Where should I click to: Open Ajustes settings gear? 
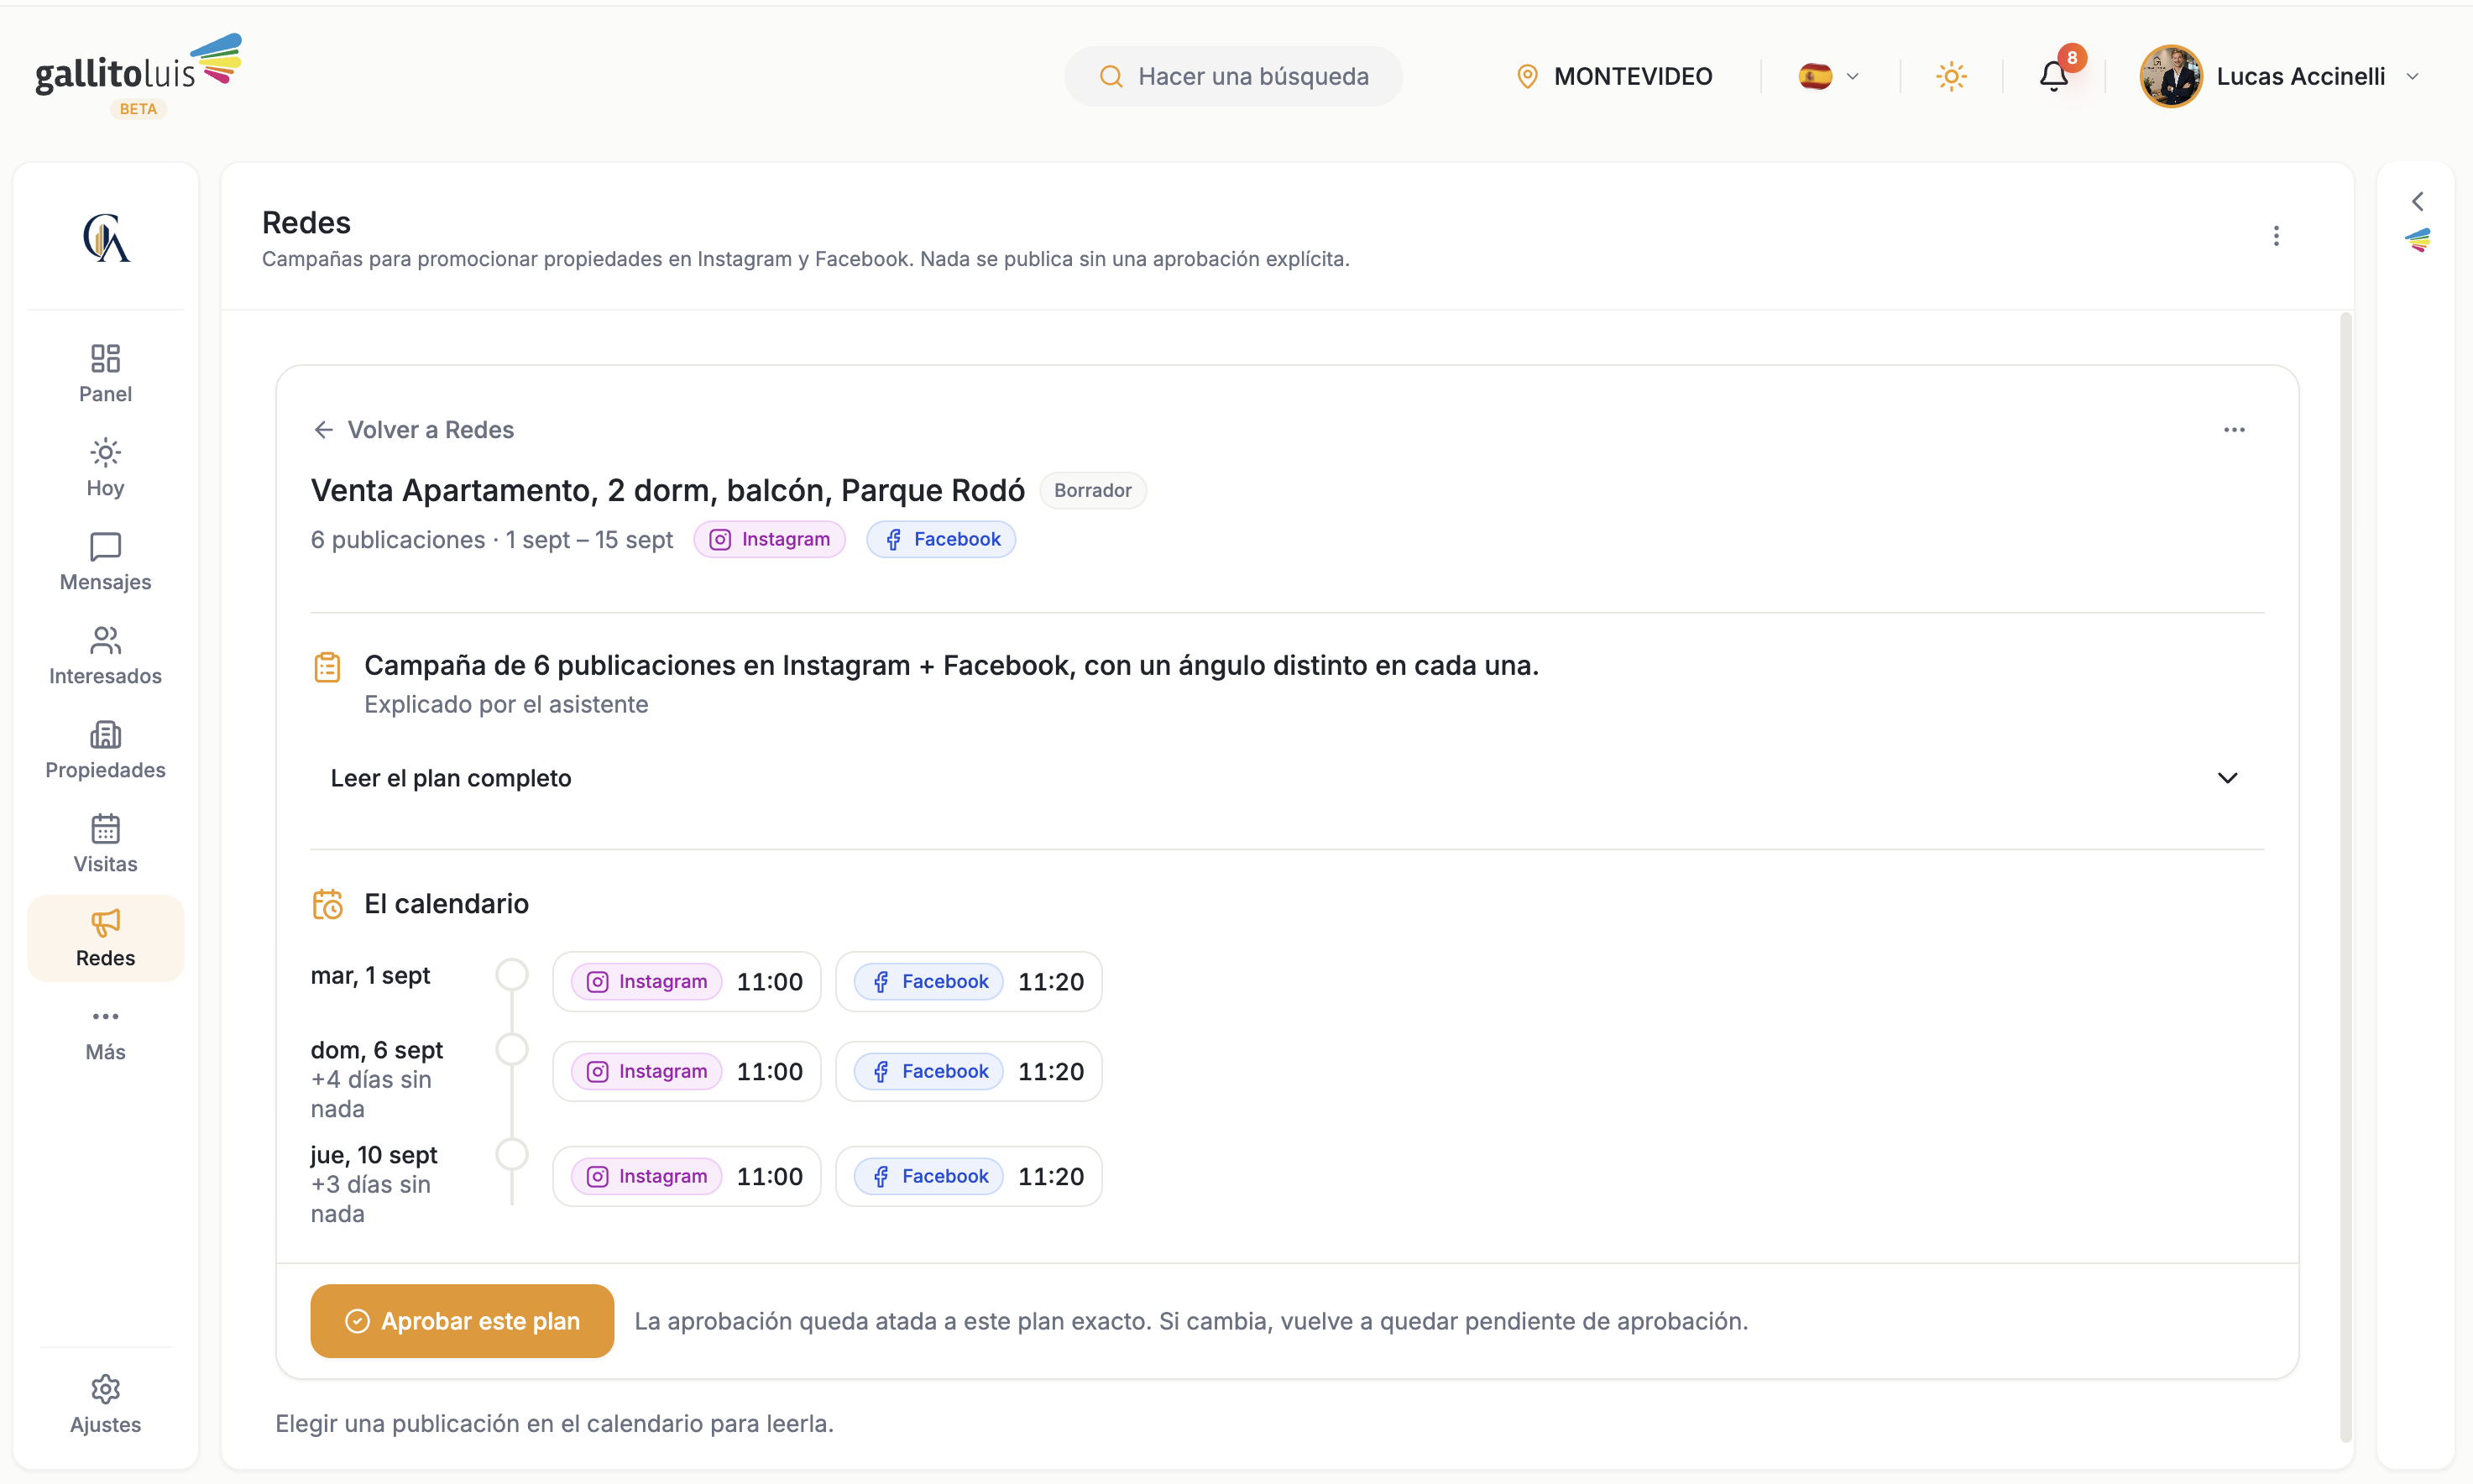(x=105, y=1404)
